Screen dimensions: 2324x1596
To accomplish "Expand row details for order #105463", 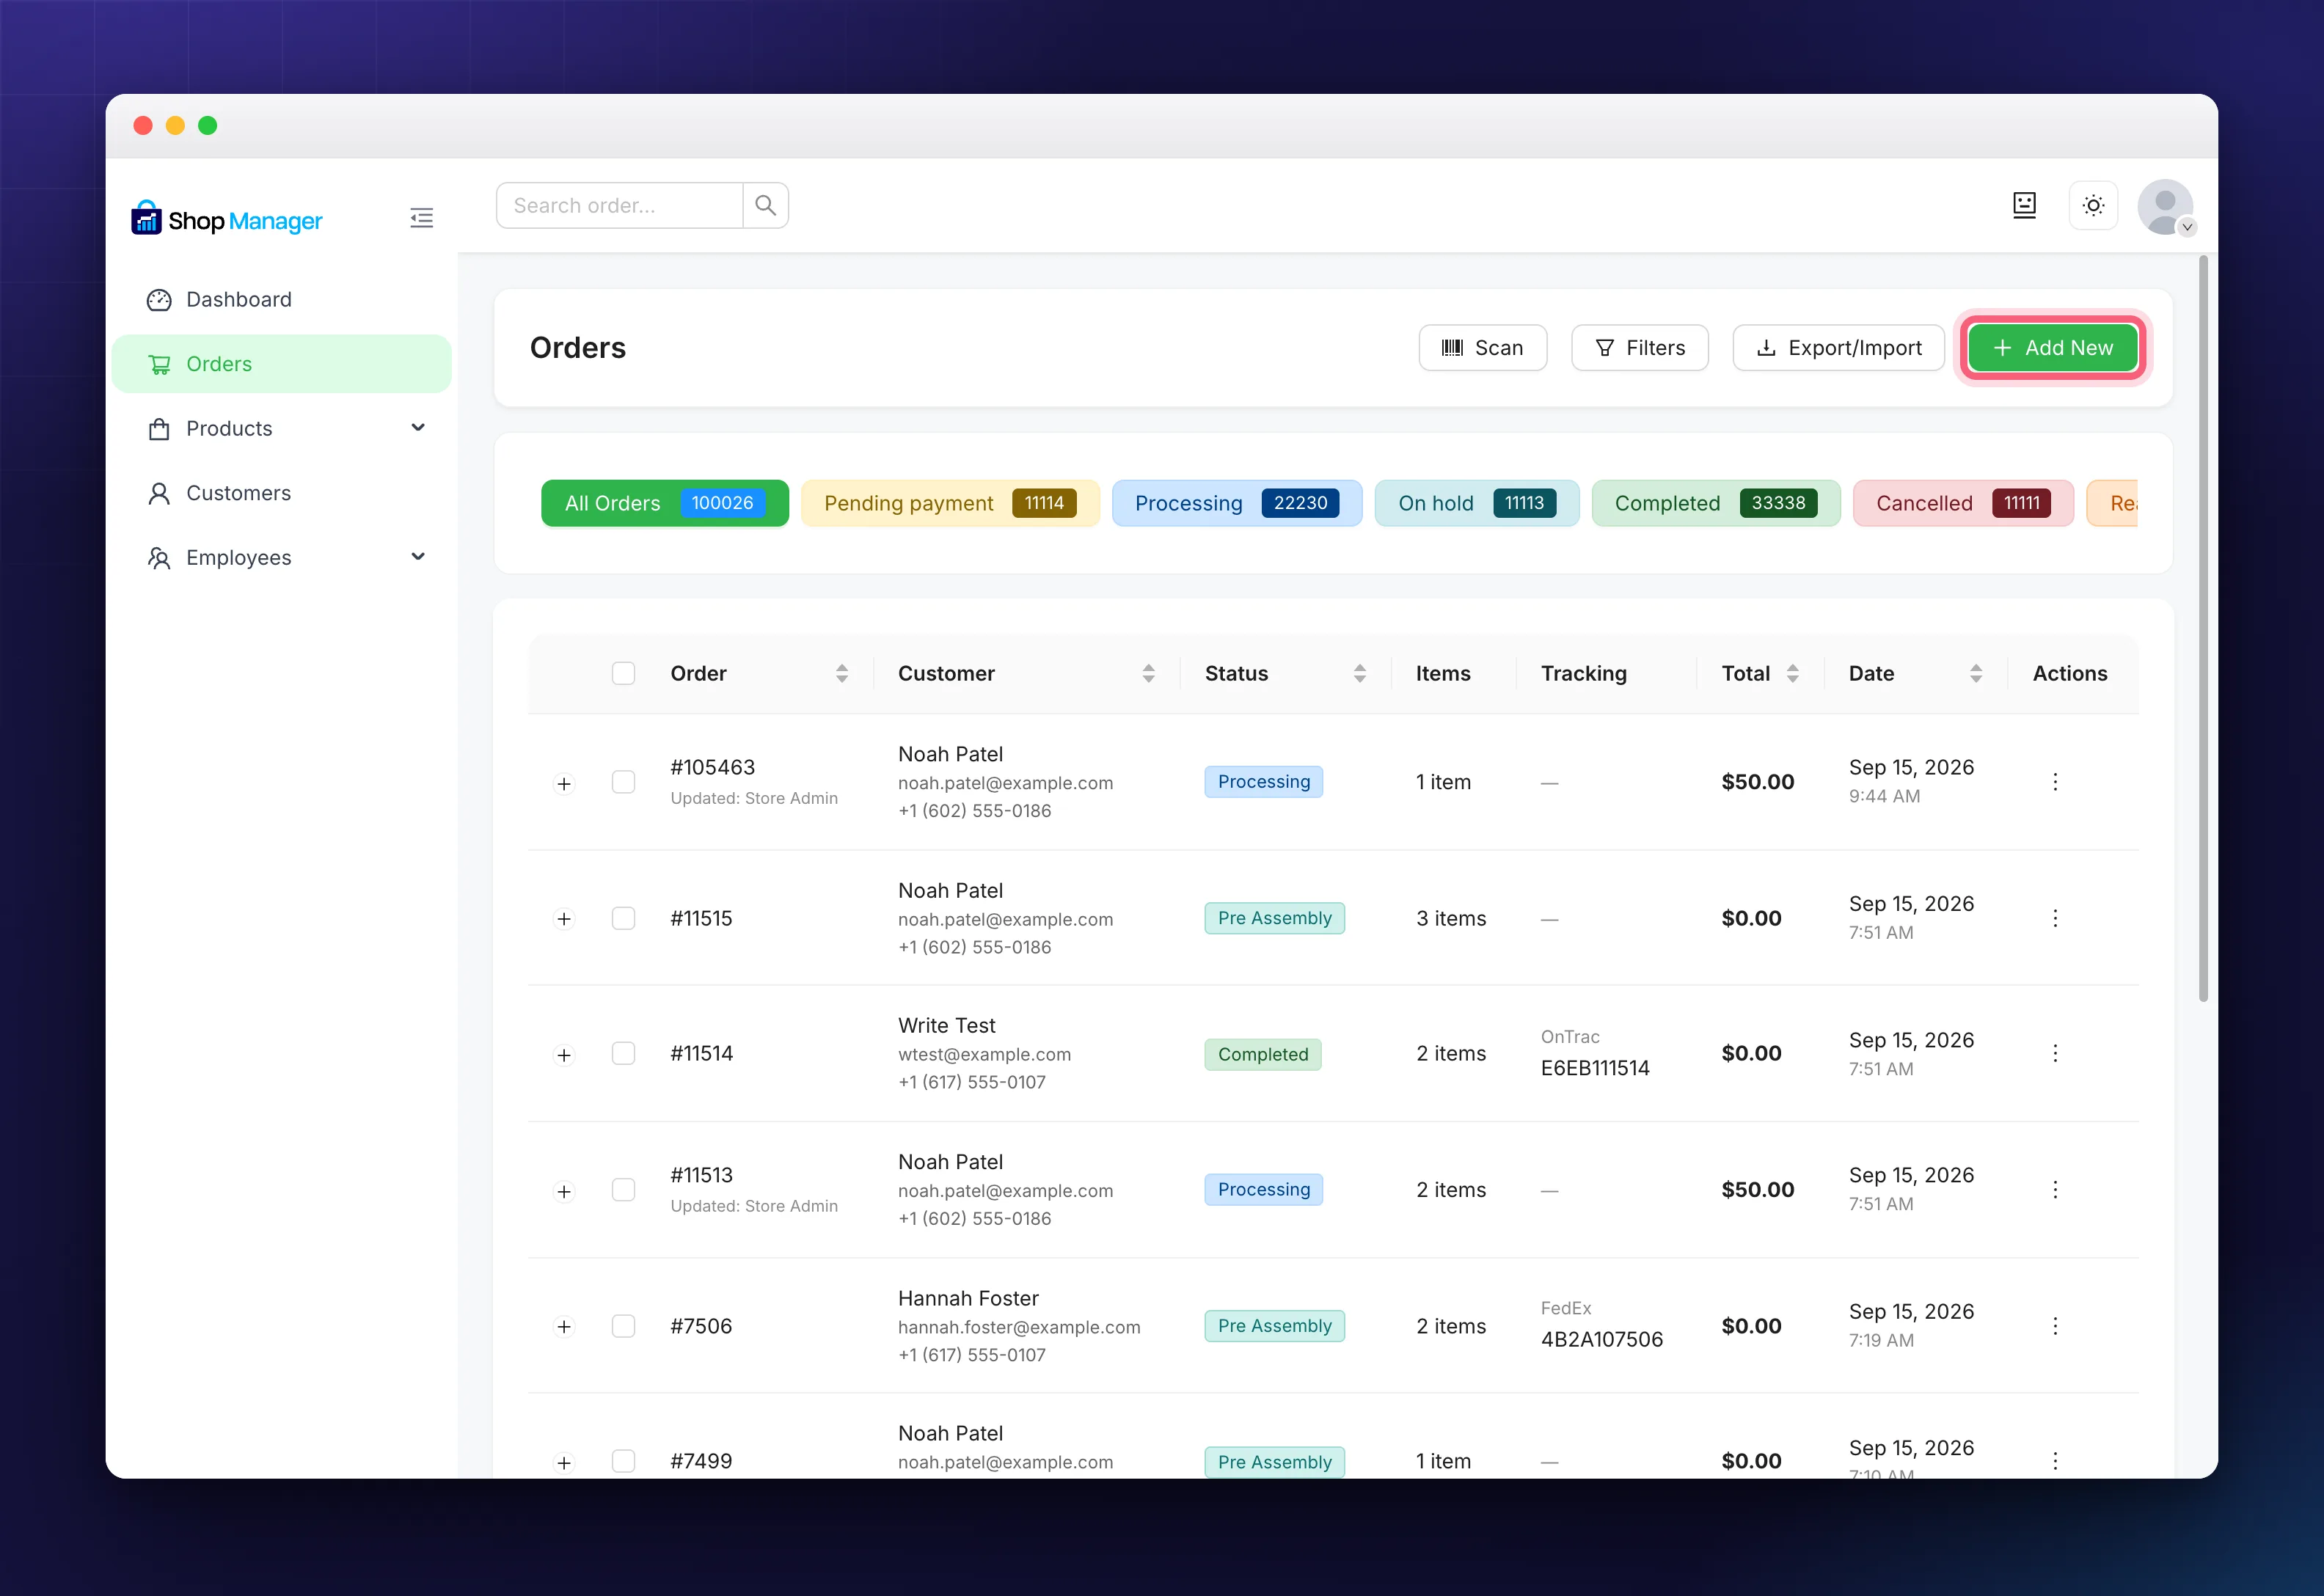I will tap(564, 783).
